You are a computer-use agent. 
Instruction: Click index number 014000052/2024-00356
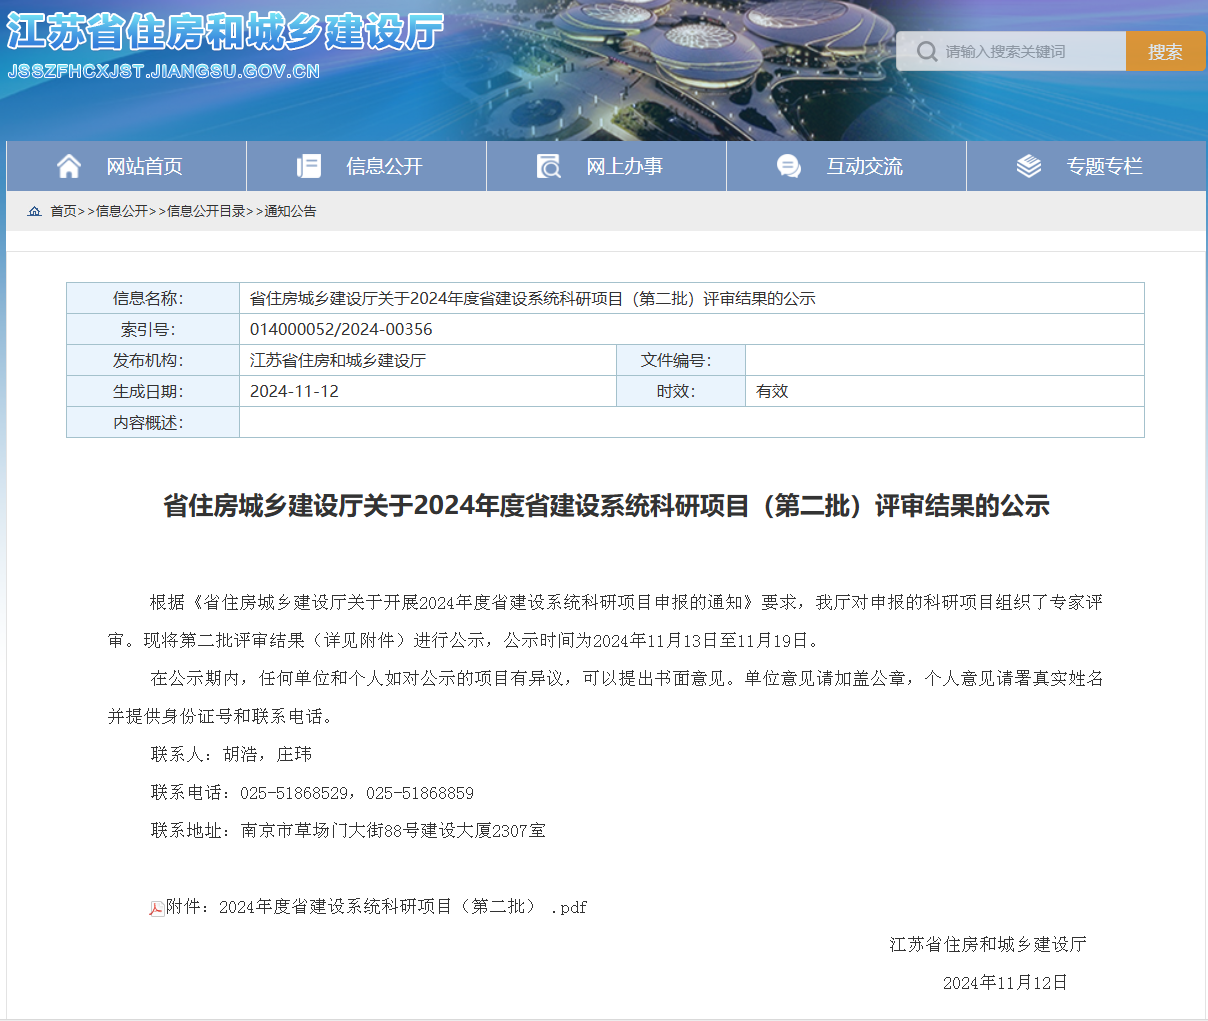coord(341,329)
